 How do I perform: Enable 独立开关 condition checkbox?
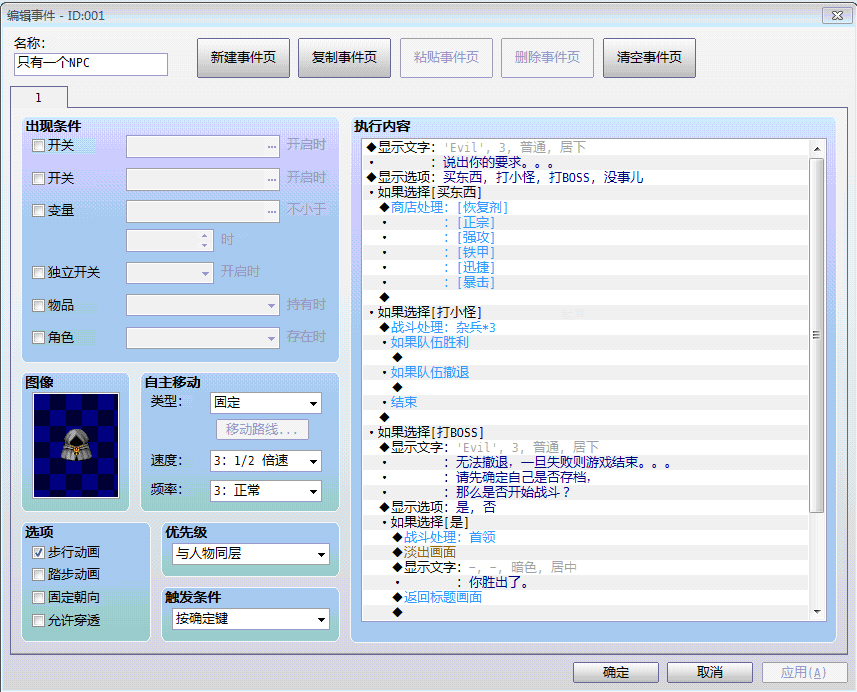coord(38,272)
